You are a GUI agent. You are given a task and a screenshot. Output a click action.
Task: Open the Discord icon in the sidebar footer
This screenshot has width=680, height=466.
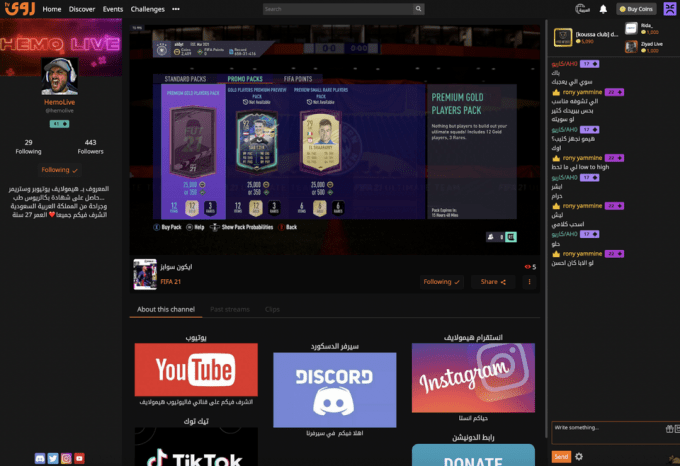coord(40,458)
